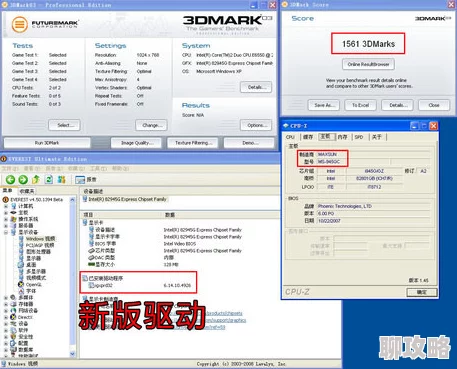Select OpenGL tree item
Image resolution: width=457 pixels, height=369 pixels.
tap(34, 284)
